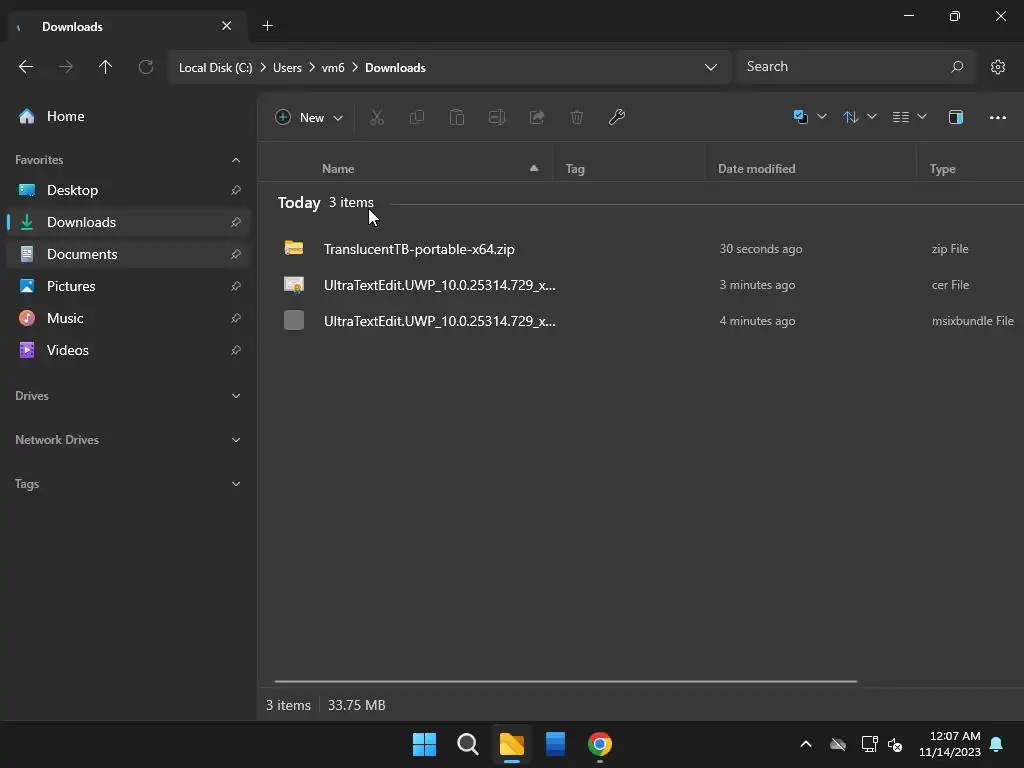
Task: Click the Share icon in toolbar
Action: (537, 117)
